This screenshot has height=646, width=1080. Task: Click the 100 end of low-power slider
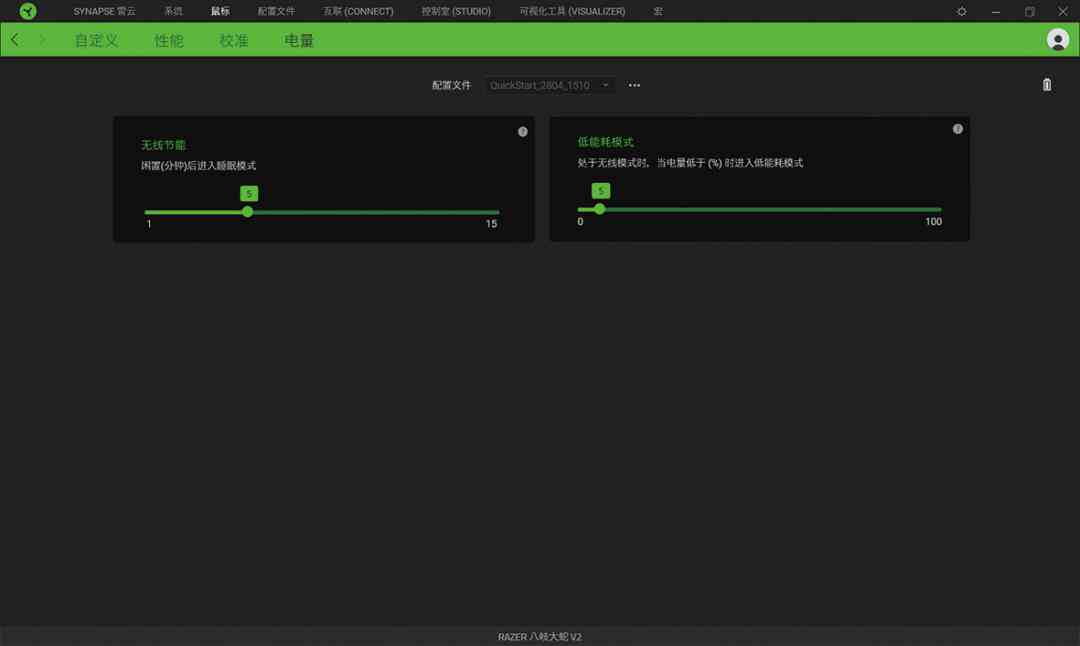point(933,222)
